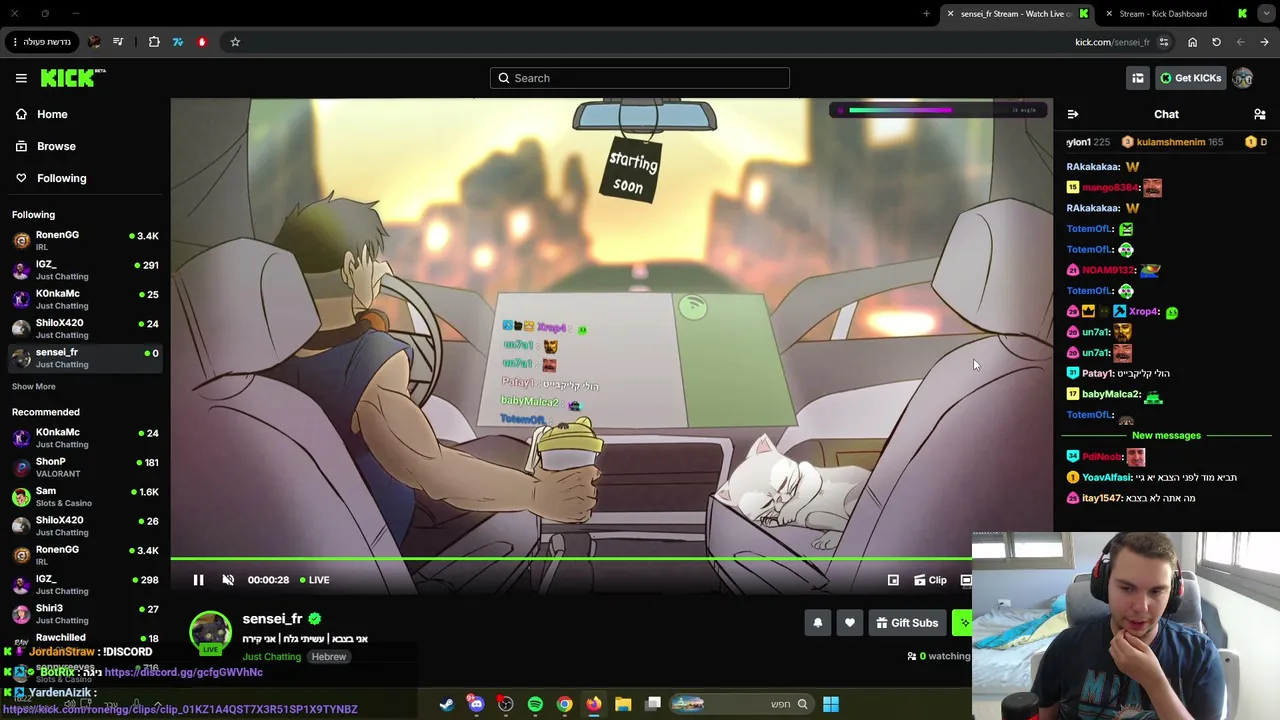Open sensei_fr channel in the Following list
Image resolution: width=1280 pixels, height=720 pixels.
click(84, 358)
